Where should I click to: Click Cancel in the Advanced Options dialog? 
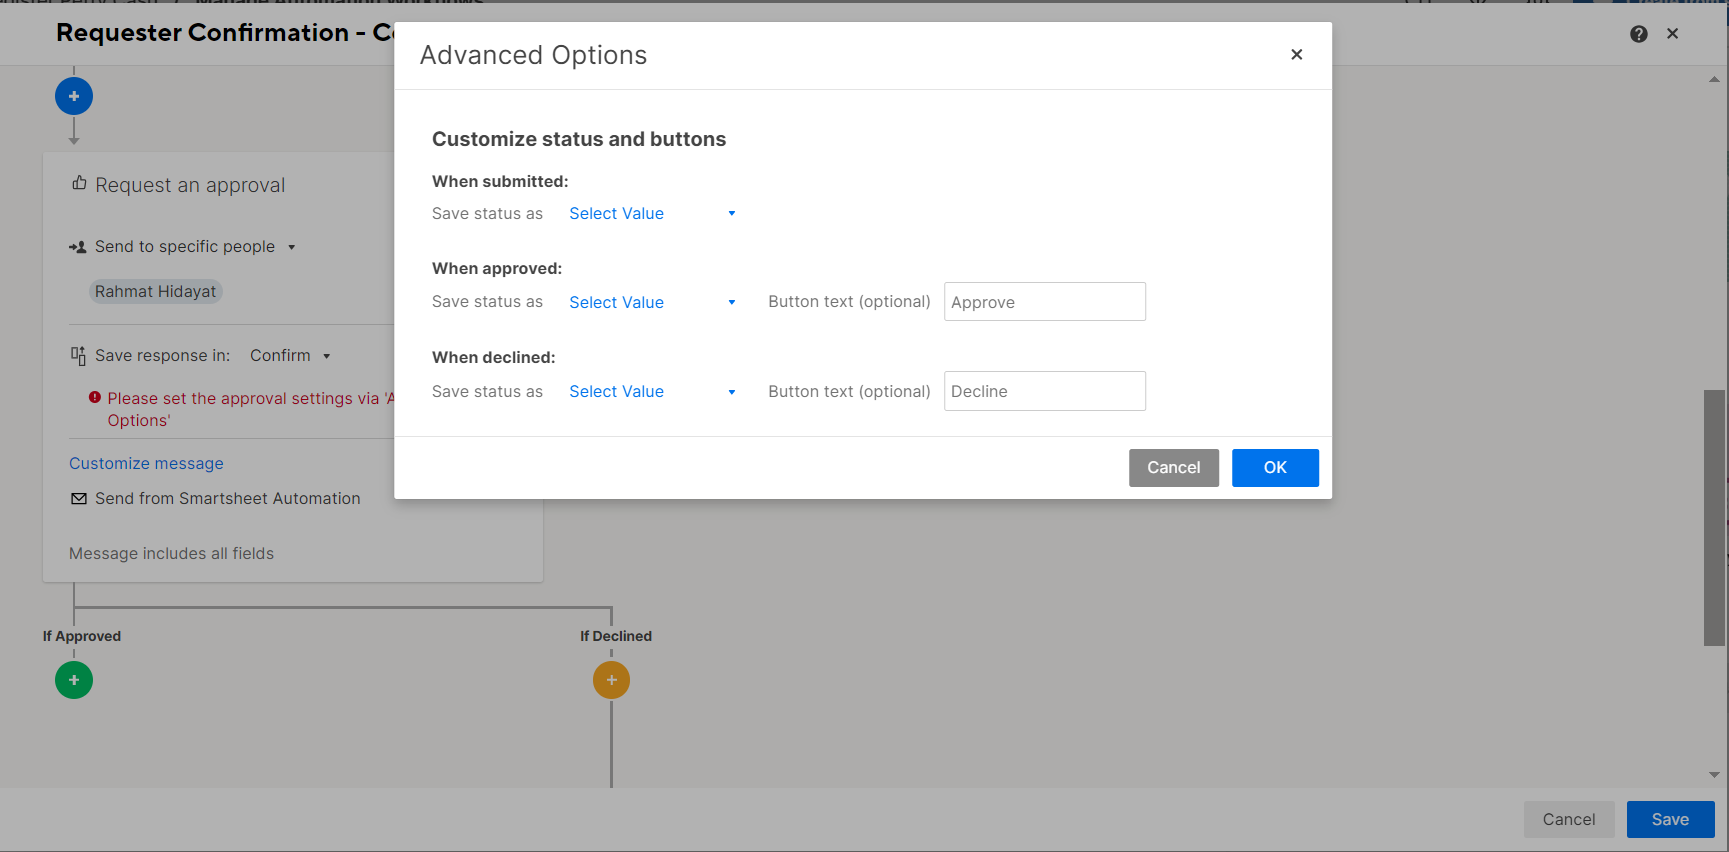point(1173,468)
